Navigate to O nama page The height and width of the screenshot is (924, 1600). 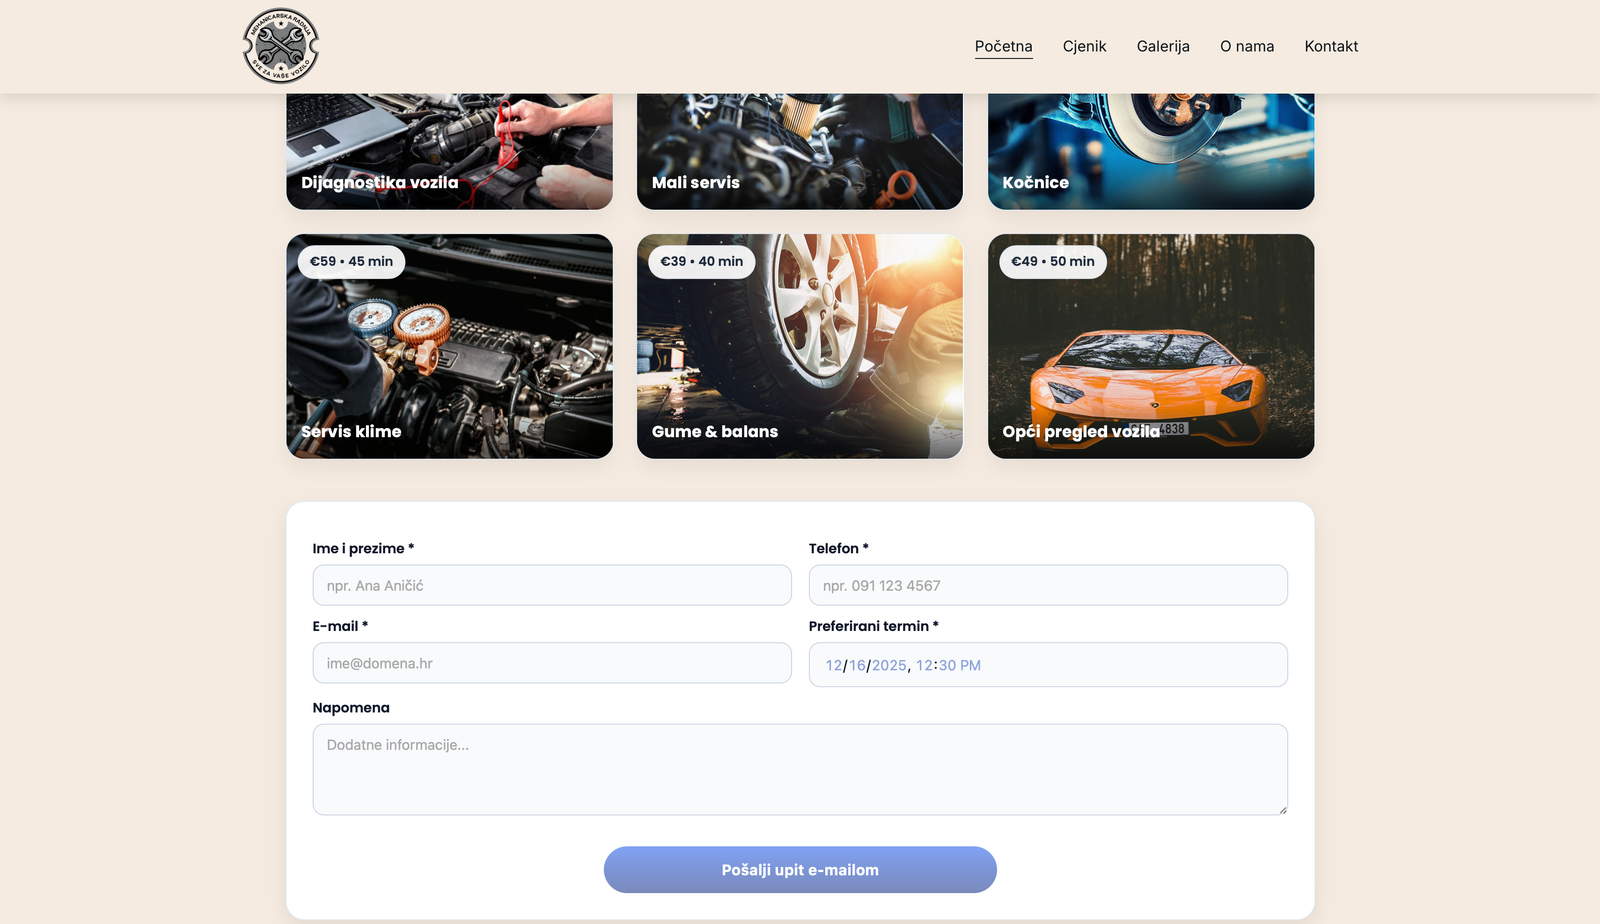[x=1246, y=46]
